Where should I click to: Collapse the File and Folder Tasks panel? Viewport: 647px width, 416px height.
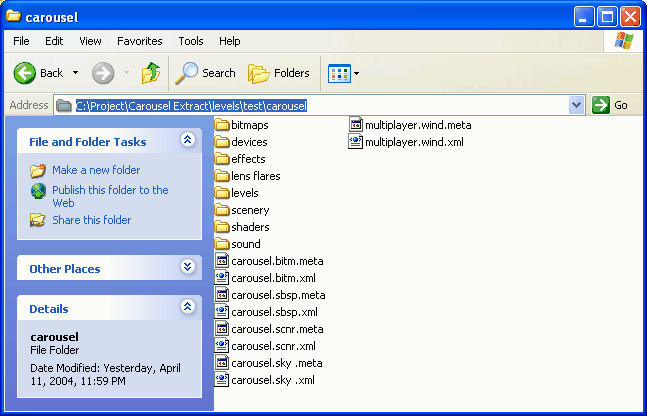pos(186,141)
